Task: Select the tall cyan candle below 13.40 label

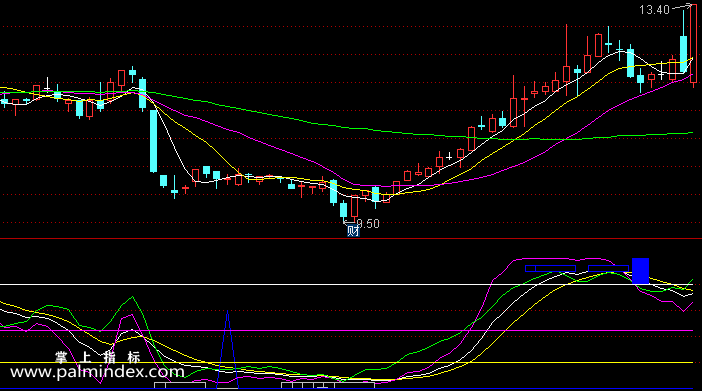Action: coord(684,41)
